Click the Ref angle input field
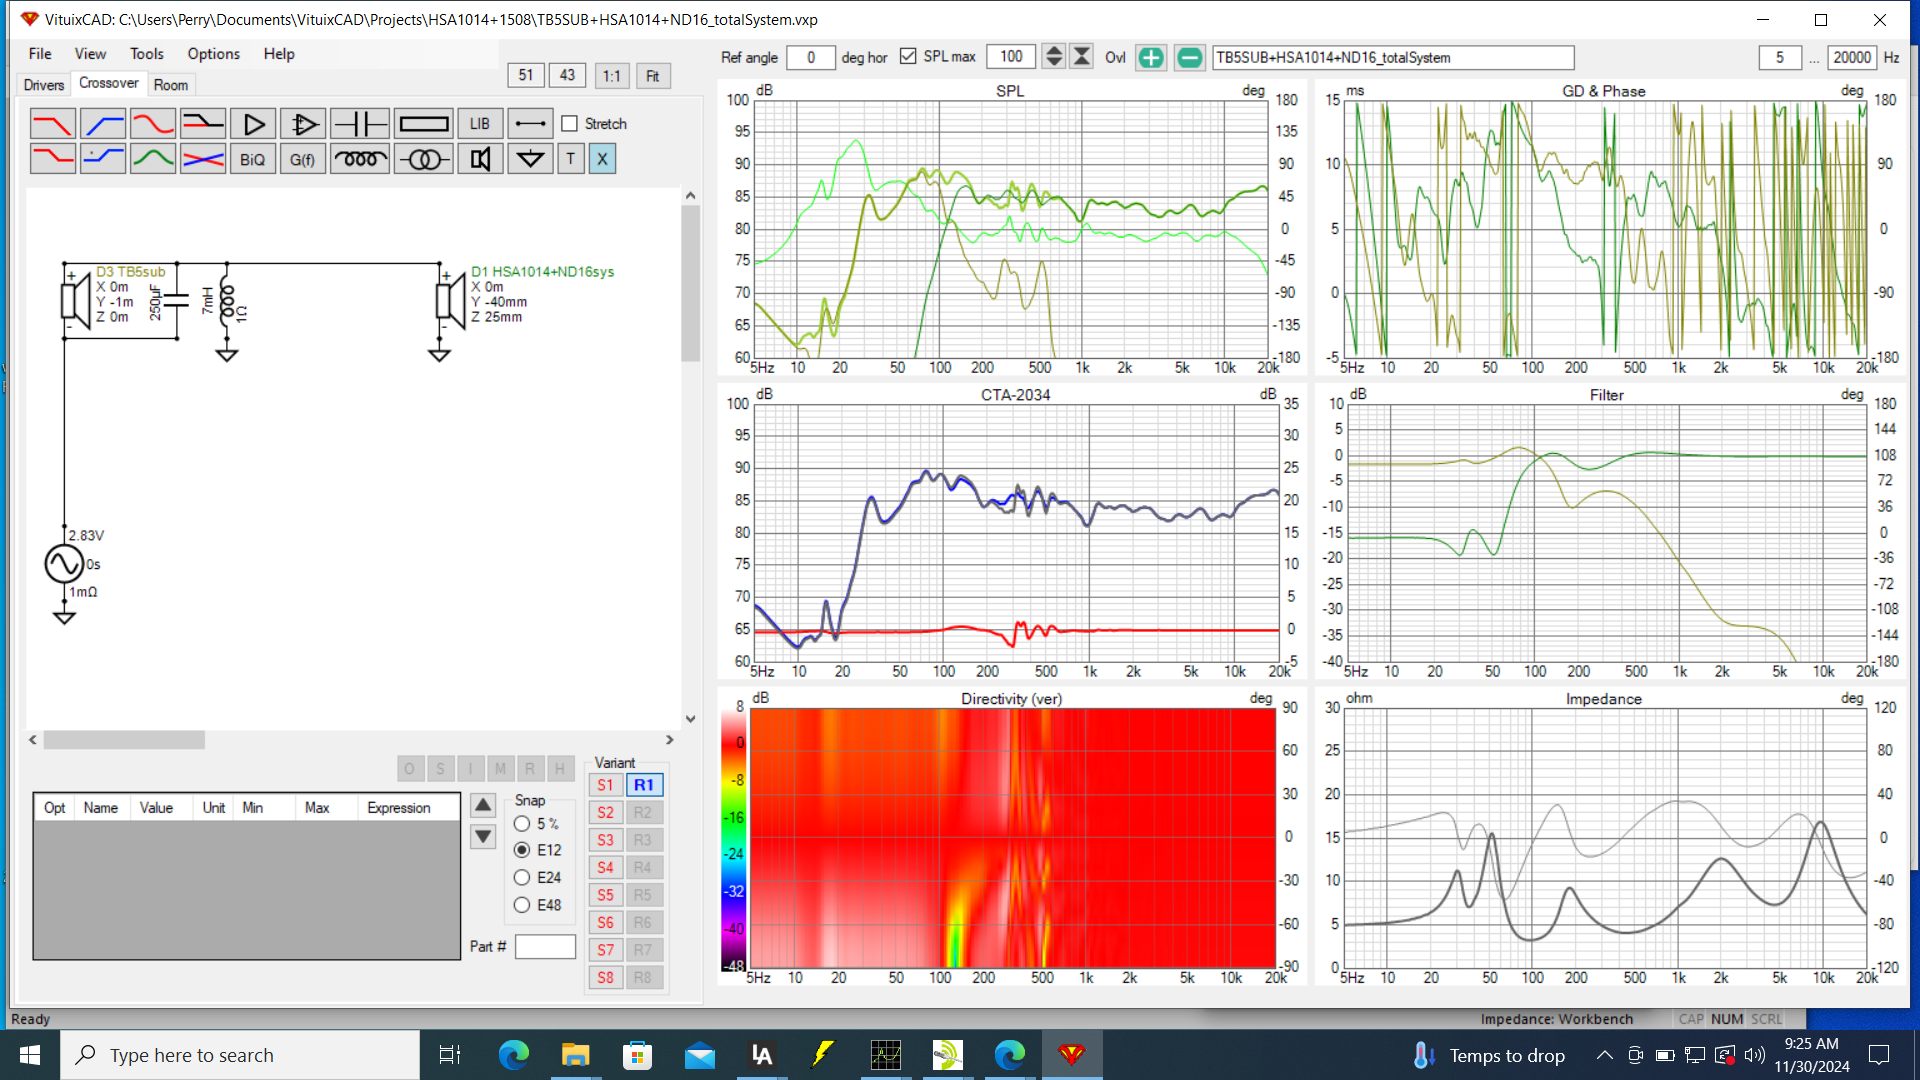 pos(810,57)
